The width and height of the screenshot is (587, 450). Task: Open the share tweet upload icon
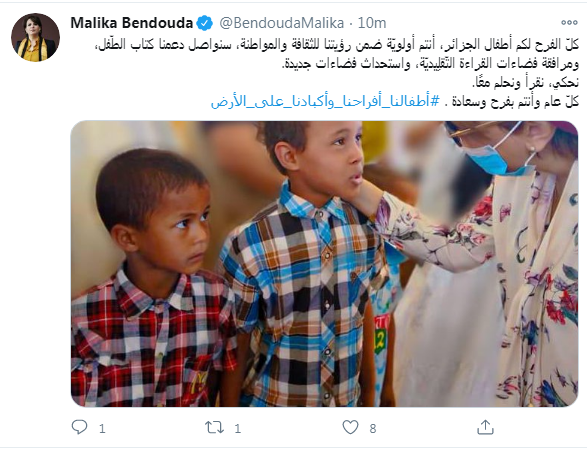pos(485,427)
